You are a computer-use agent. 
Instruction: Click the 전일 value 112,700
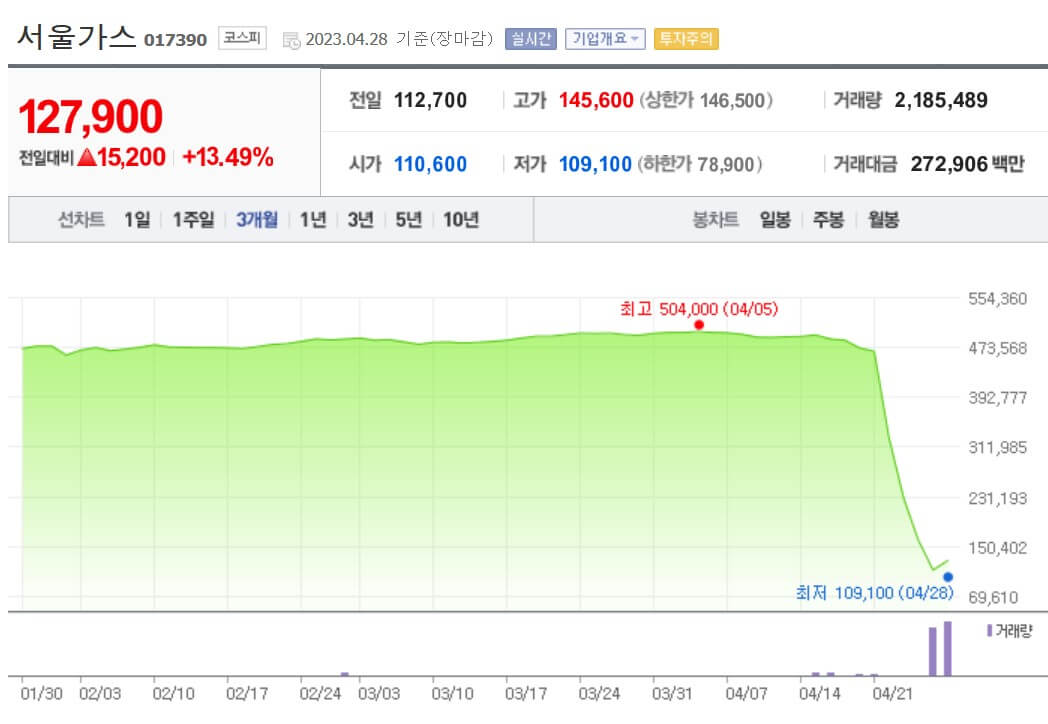[430, 100]
